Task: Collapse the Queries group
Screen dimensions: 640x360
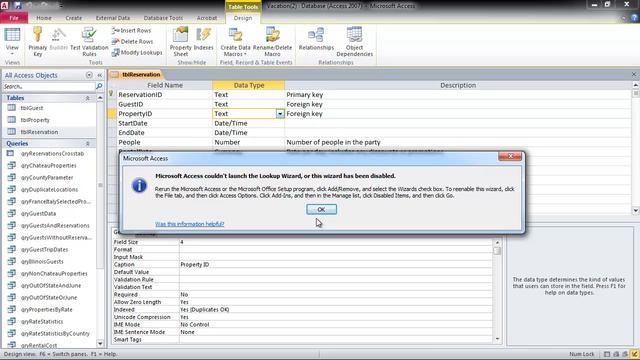Action: pyautogui.click(x=87, y=144)
